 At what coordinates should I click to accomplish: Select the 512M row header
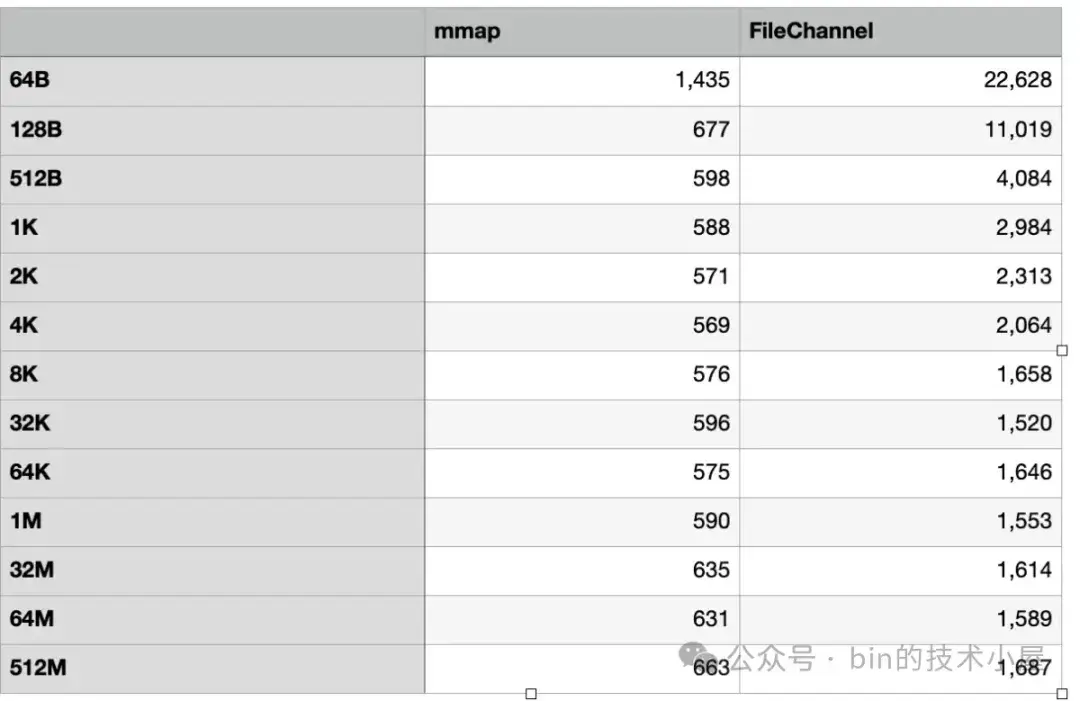38,668
